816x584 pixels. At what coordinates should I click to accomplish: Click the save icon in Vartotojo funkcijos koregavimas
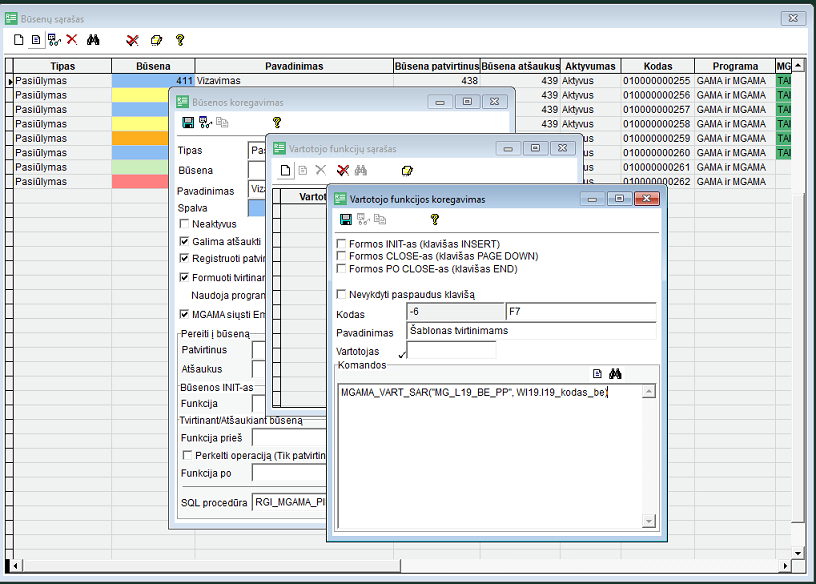(346, 219)
